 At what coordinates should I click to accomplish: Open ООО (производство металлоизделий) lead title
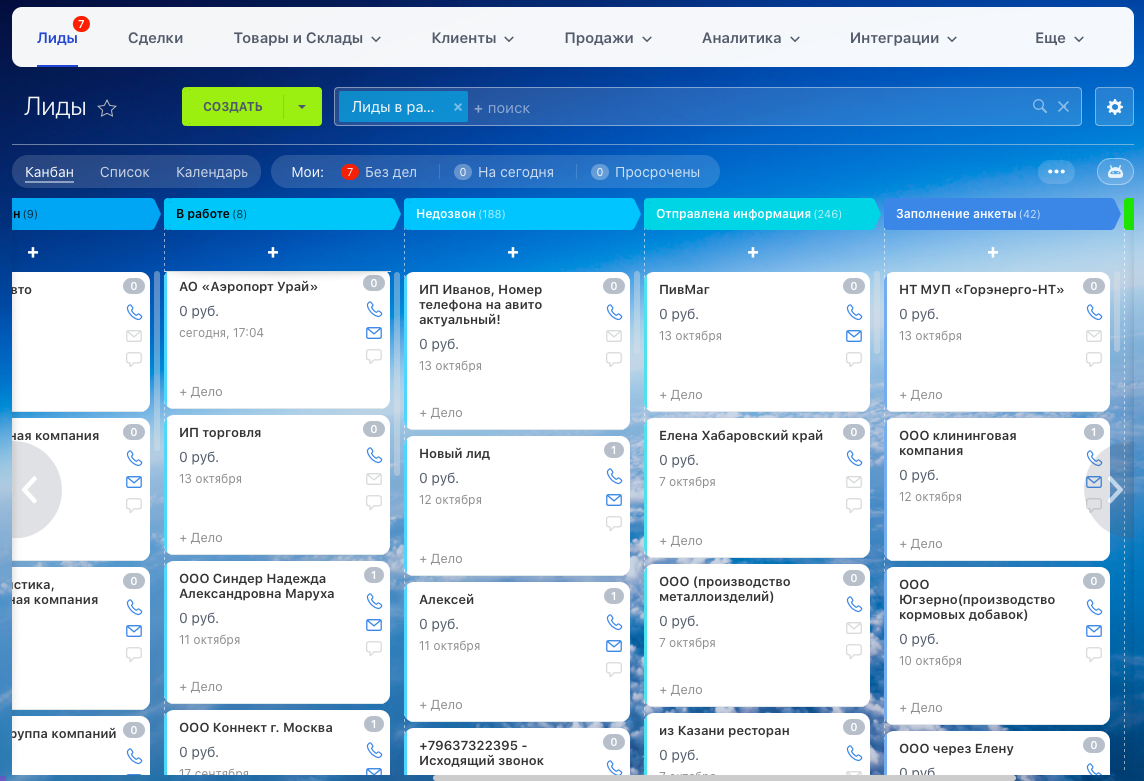pos(724,589)
